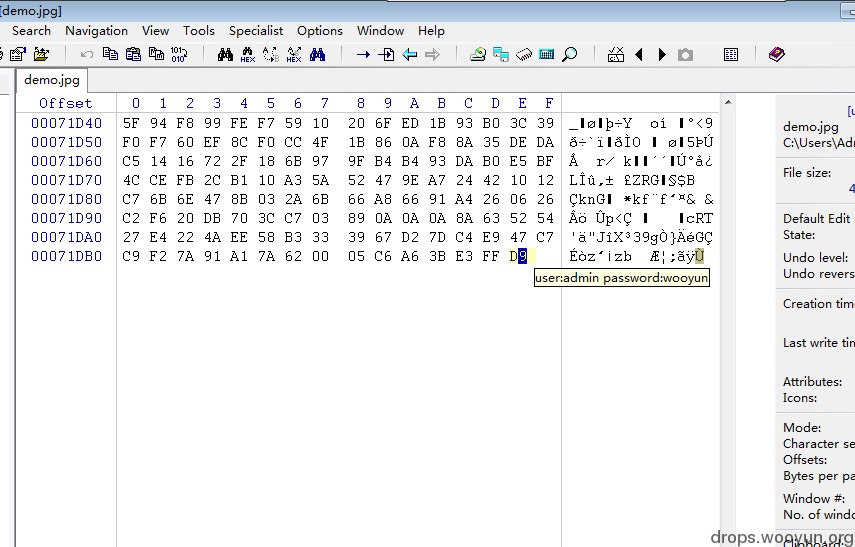Click the Open Disk icon
The width and height of the screenshot is (855, 547).
pos(478,55)
